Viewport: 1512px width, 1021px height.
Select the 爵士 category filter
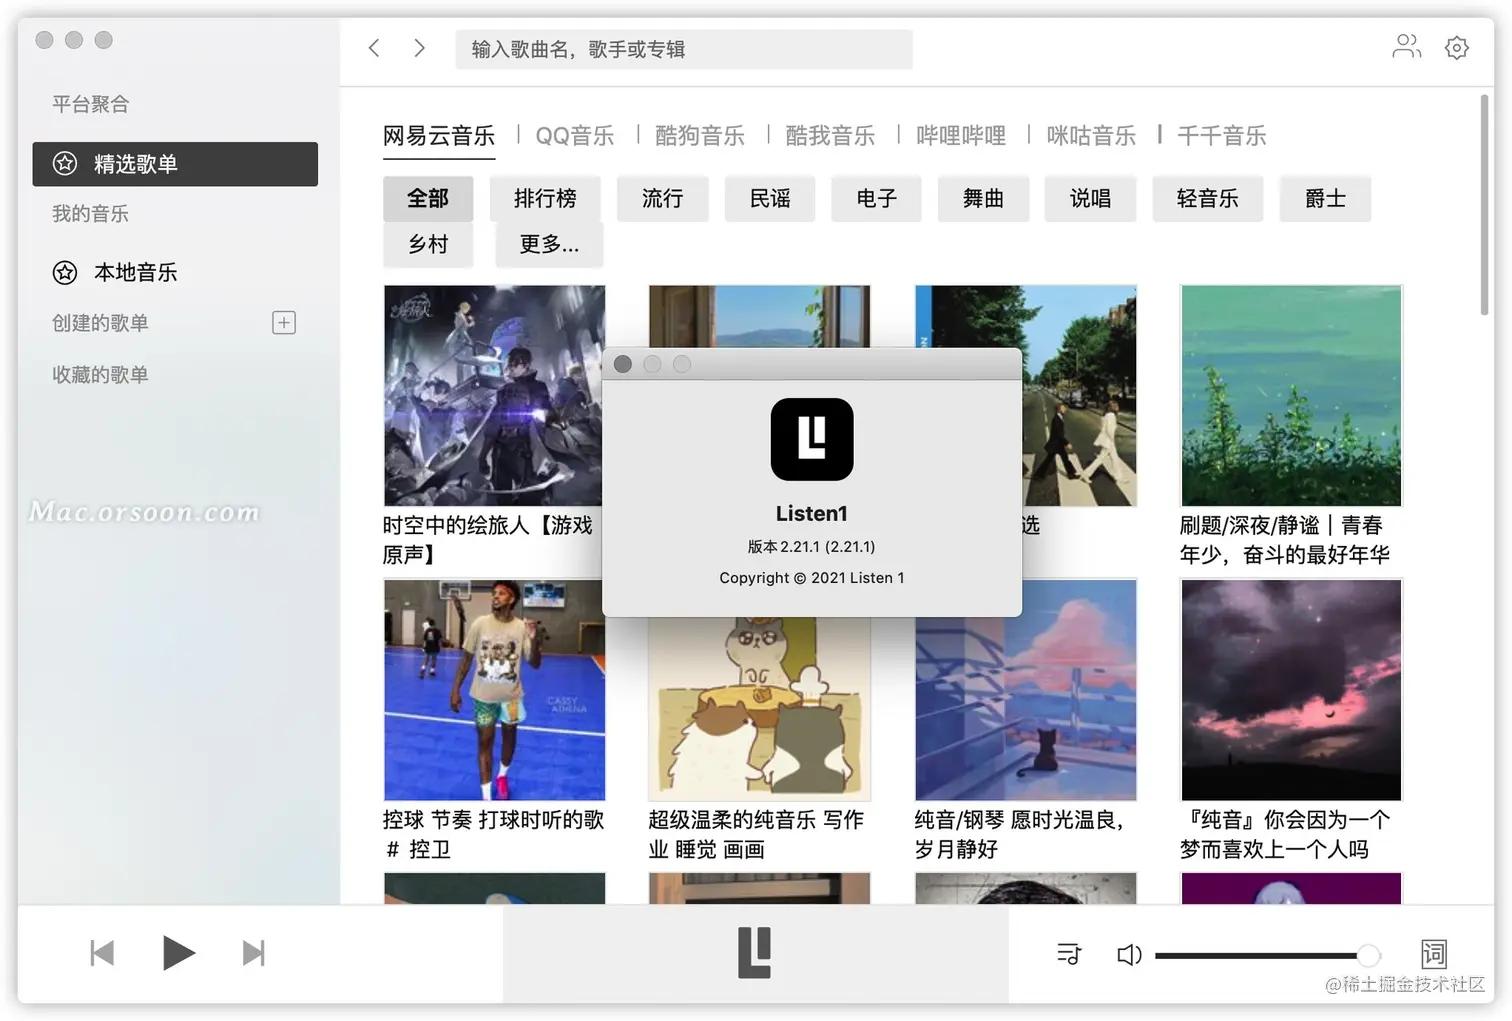tap(1325, 198)
